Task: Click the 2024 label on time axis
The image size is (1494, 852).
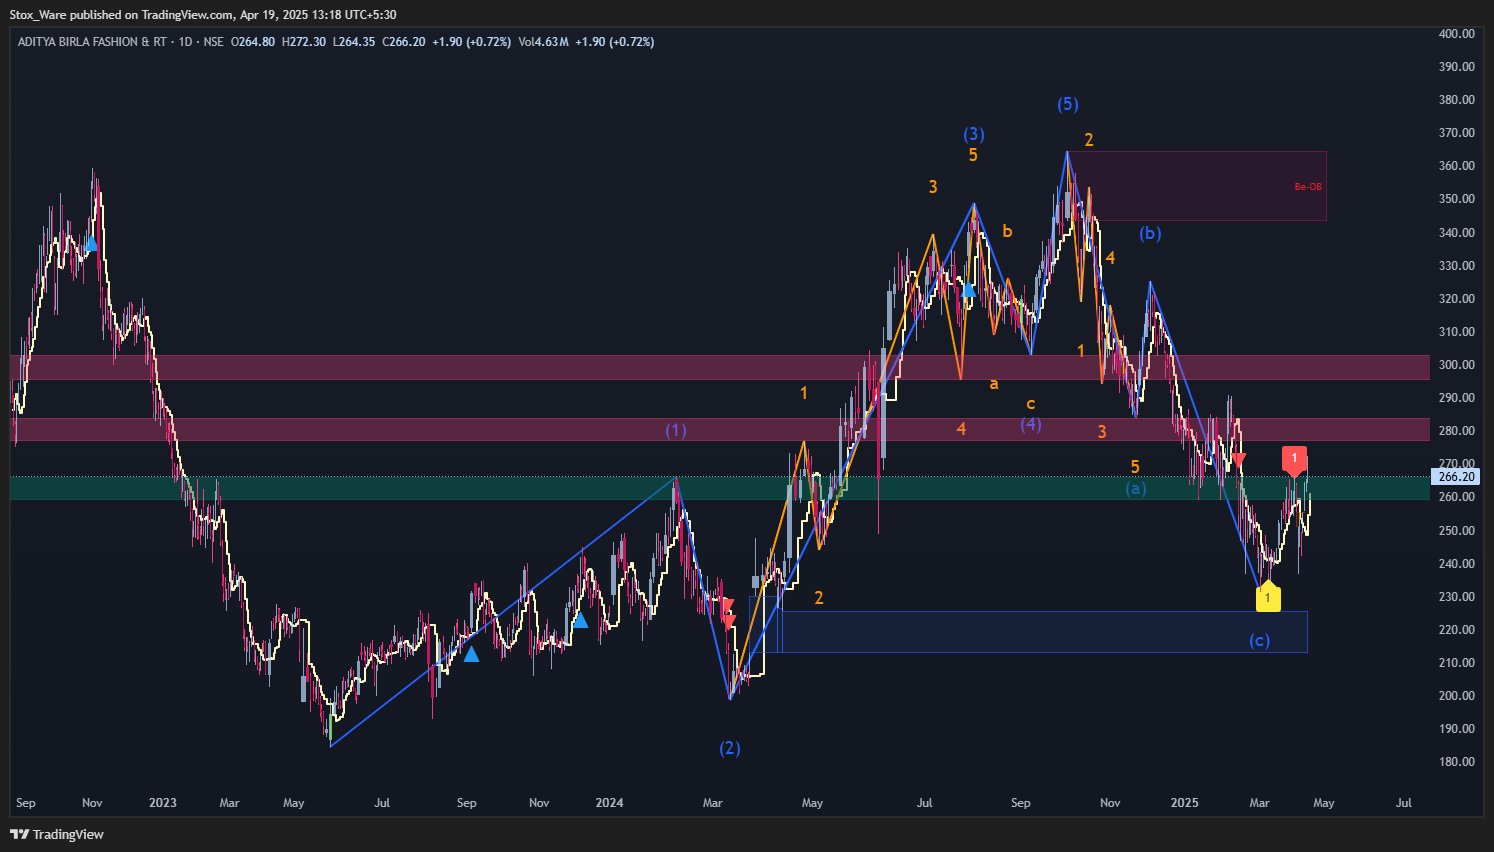Action: 609,803
